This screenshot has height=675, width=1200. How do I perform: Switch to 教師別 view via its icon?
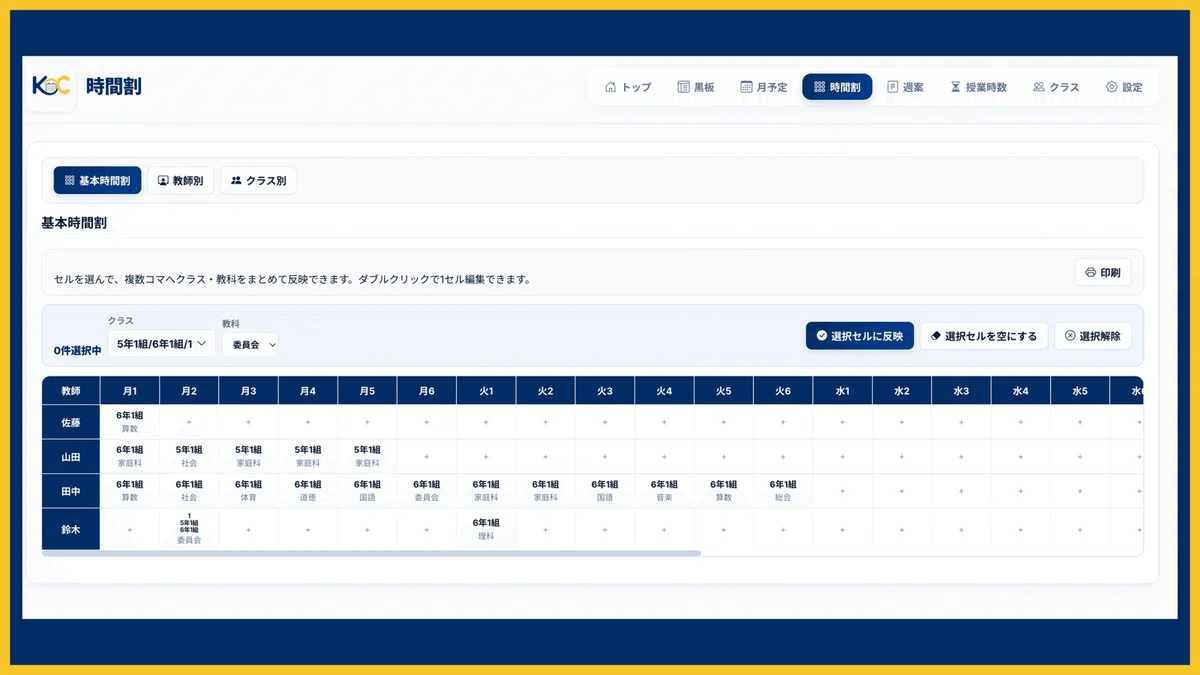(163, 181)
